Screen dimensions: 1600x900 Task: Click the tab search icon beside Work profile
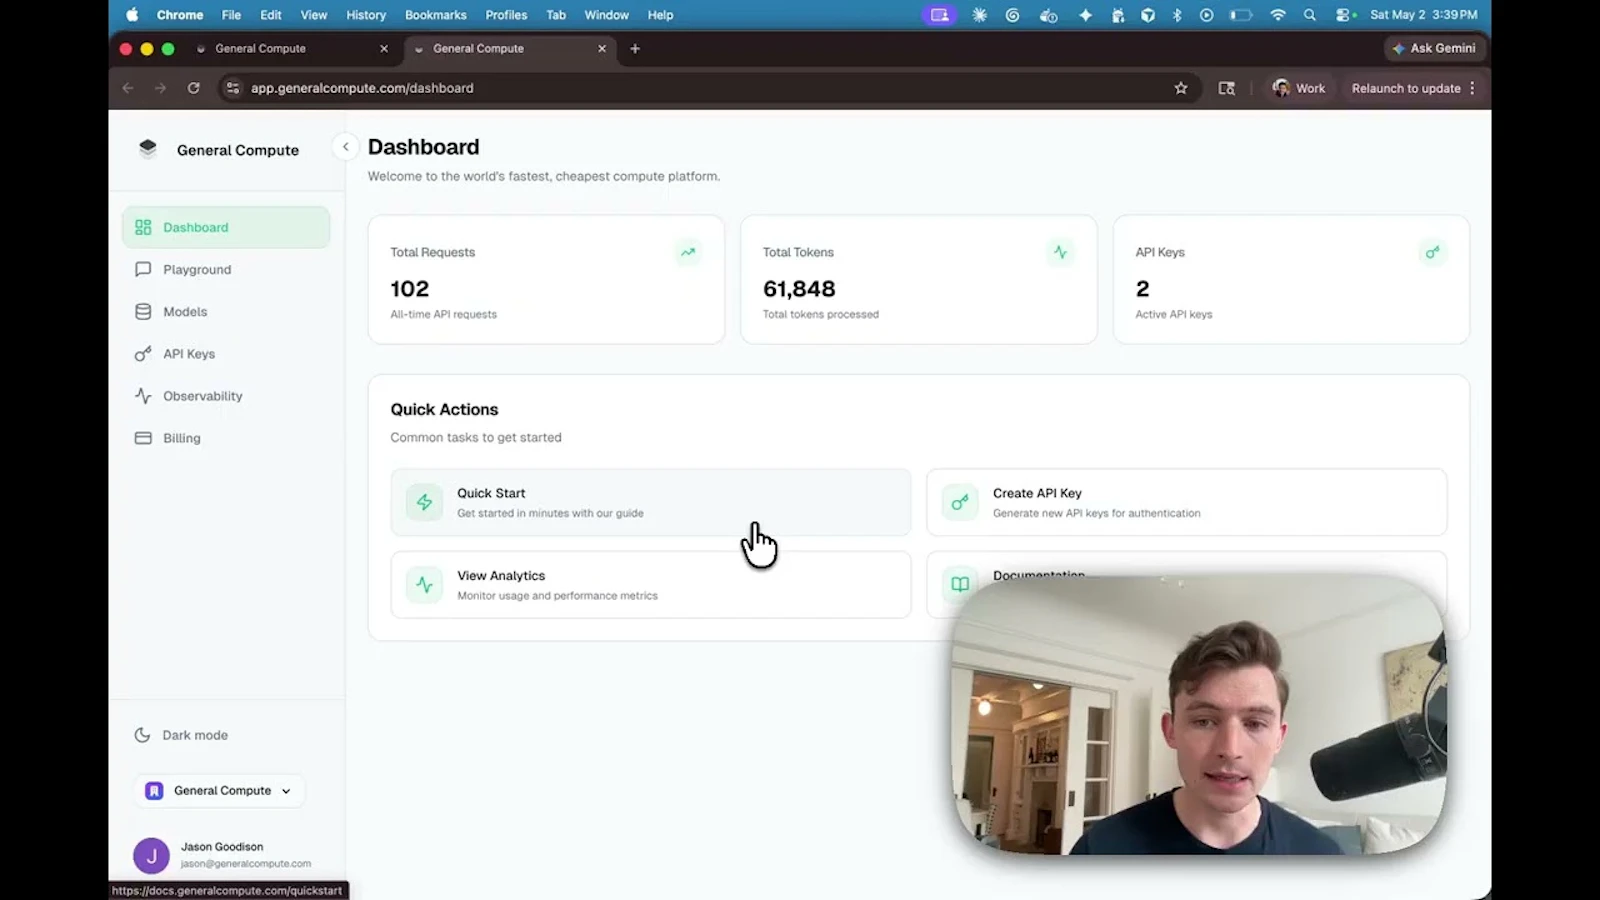click(1227, 88)
